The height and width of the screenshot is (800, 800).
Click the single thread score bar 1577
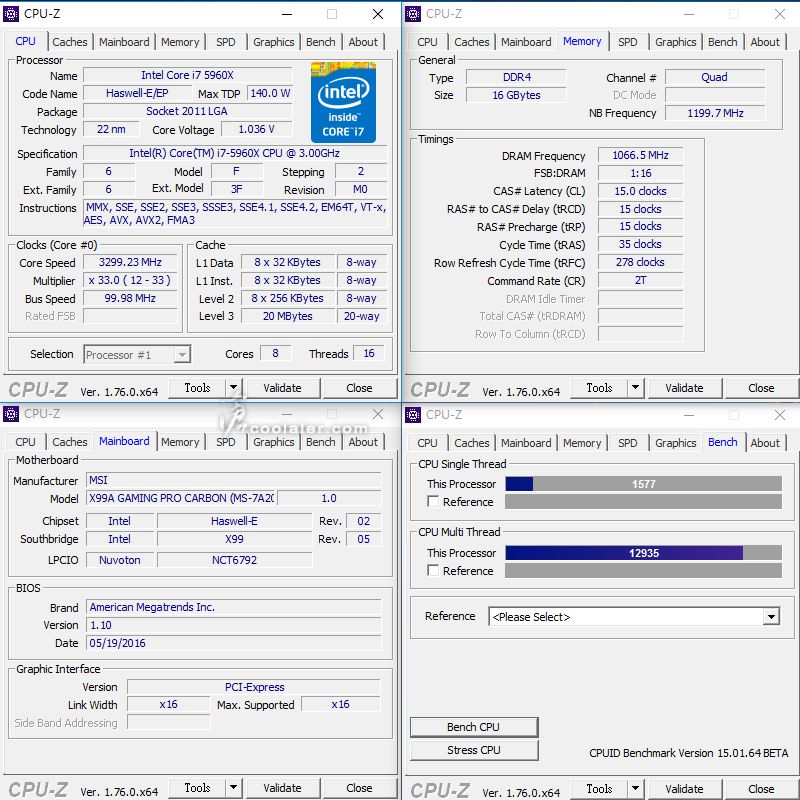[x=643, y=484]
